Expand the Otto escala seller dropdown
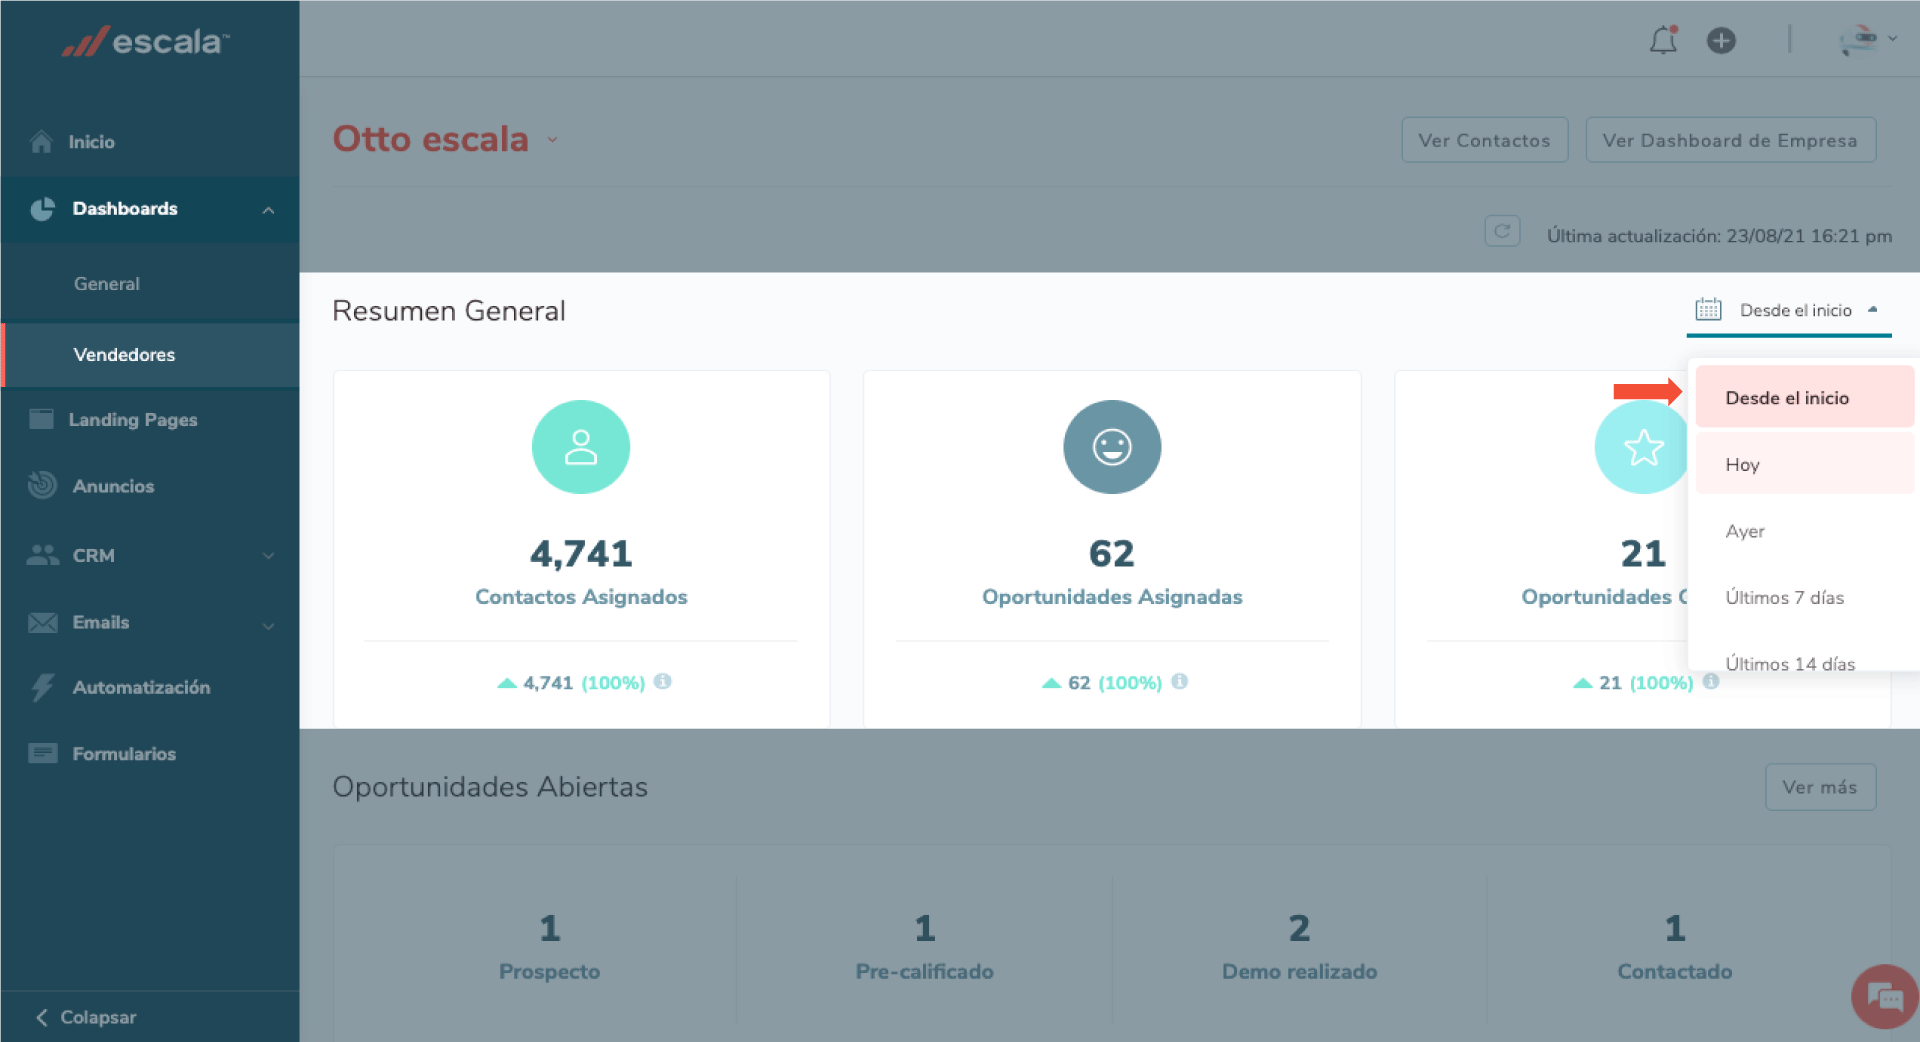 [x=552, y=140]
